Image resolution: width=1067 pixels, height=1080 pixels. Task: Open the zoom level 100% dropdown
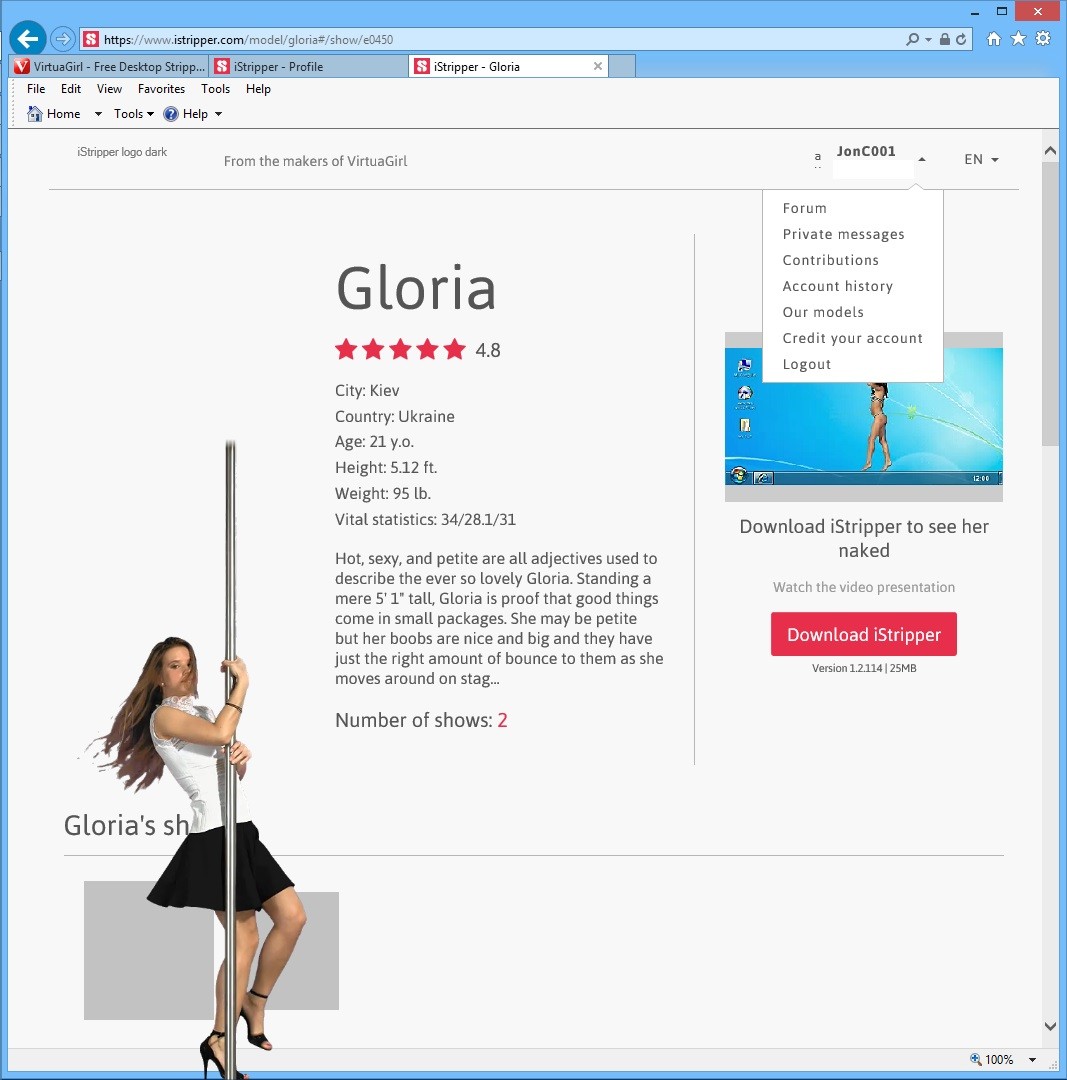[1032, 1060]
